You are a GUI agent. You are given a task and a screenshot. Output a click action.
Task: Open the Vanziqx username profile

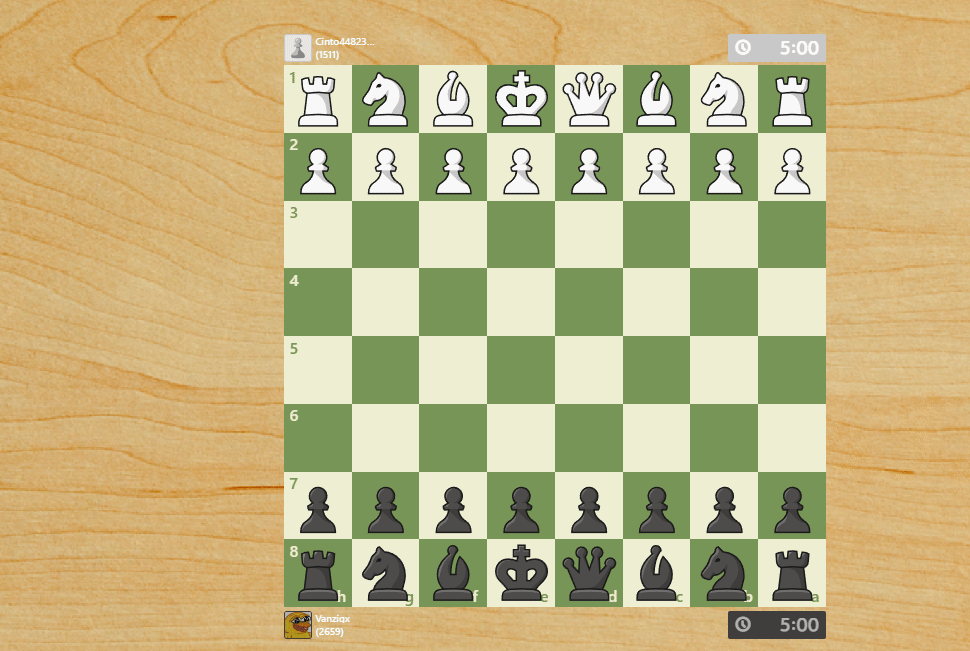click(x=333, y=618)
